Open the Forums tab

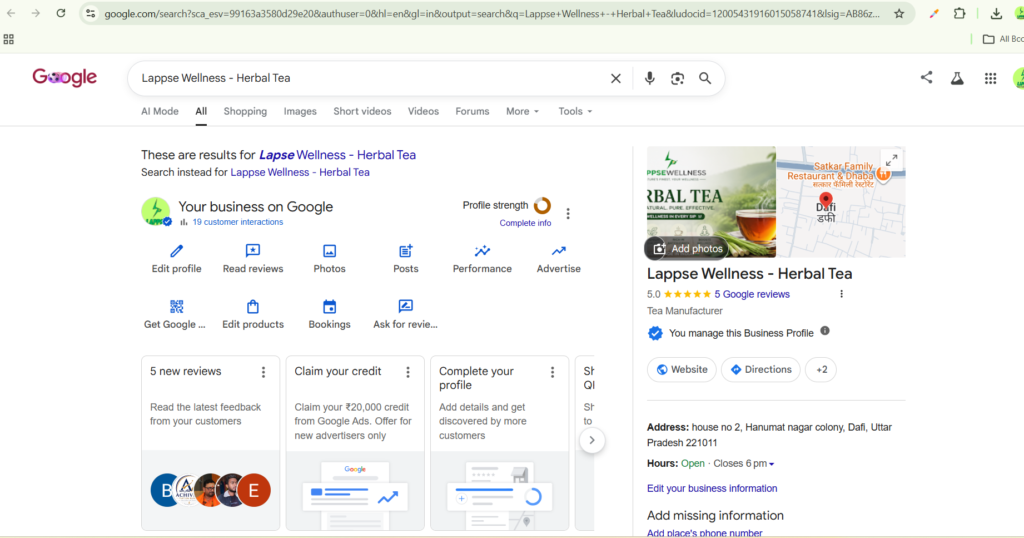(x=472, y=112)
